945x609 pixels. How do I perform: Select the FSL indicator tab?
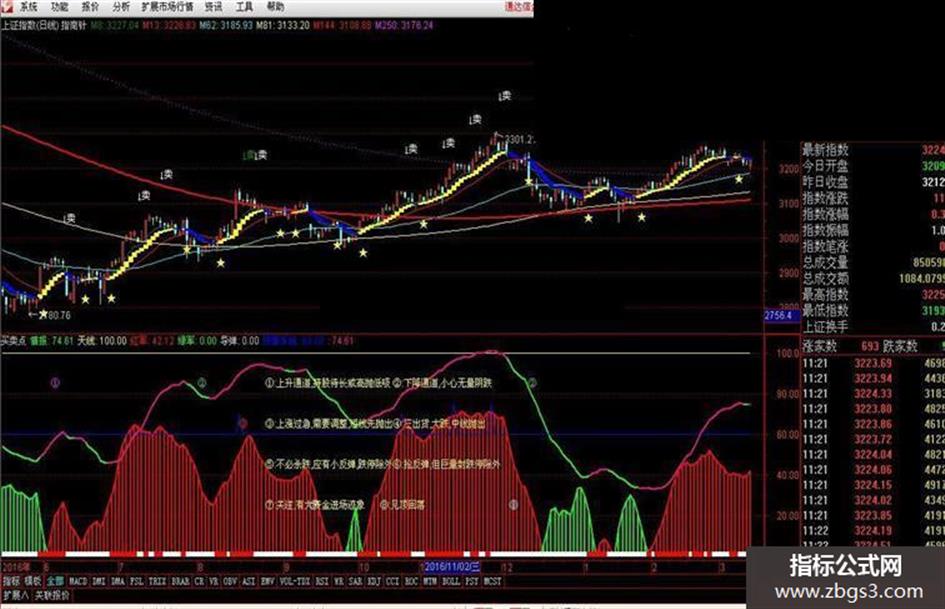137,581
